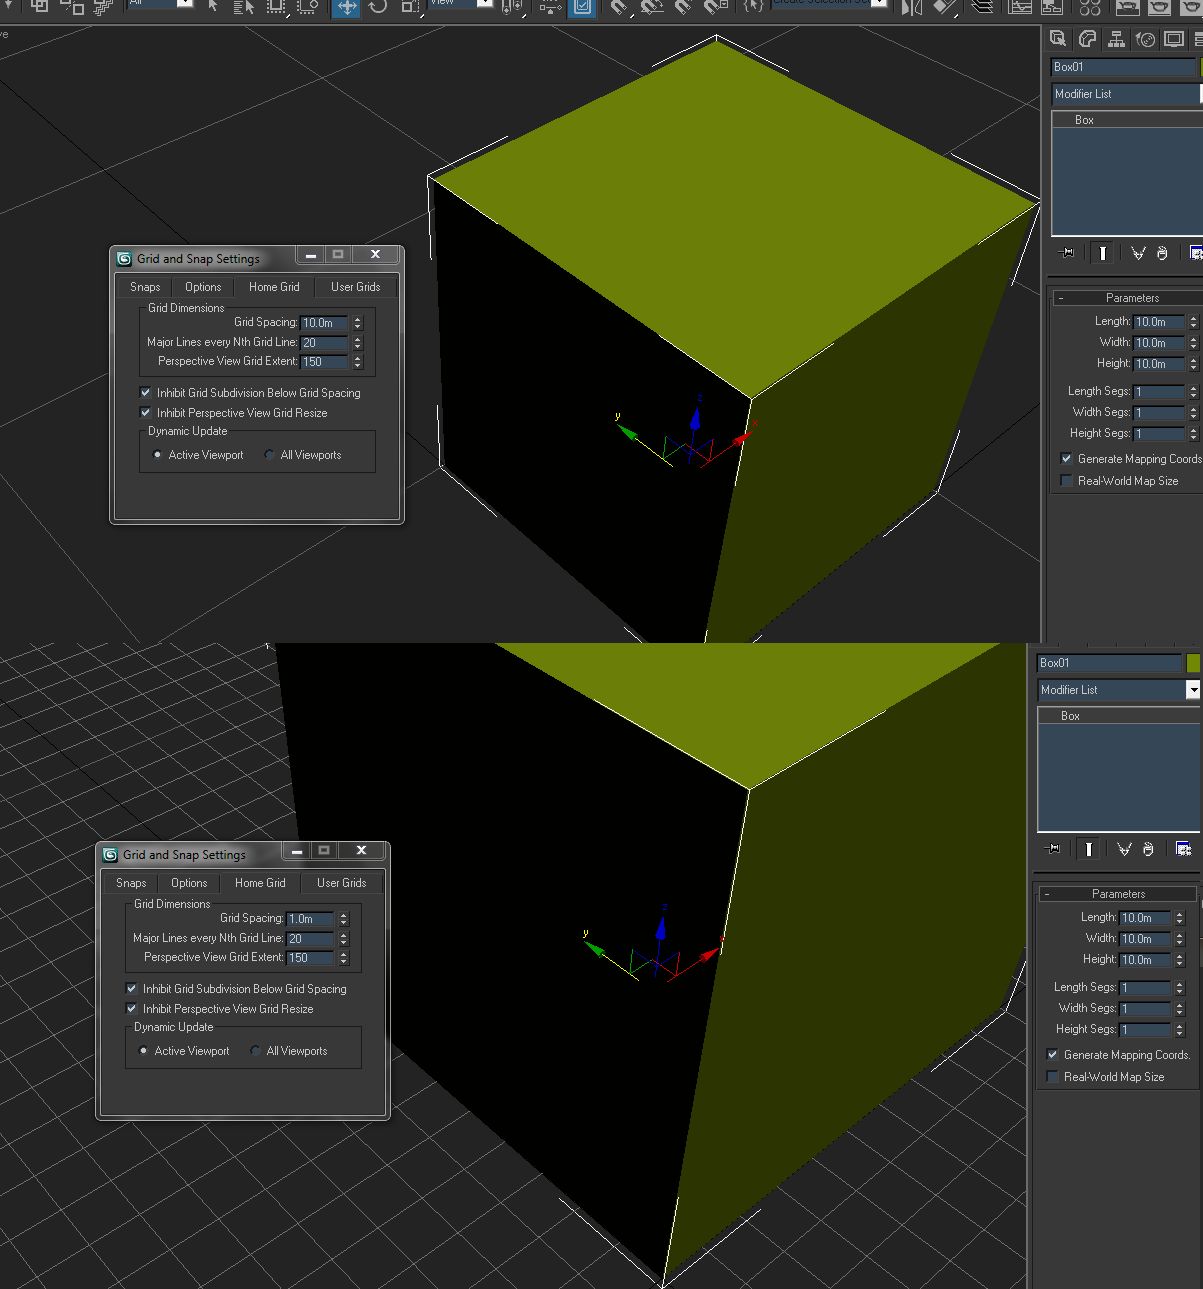The image size is (1203, 1289).
Task: Click Make Unique in lower modifier panel
Action: click(1124, 849)
